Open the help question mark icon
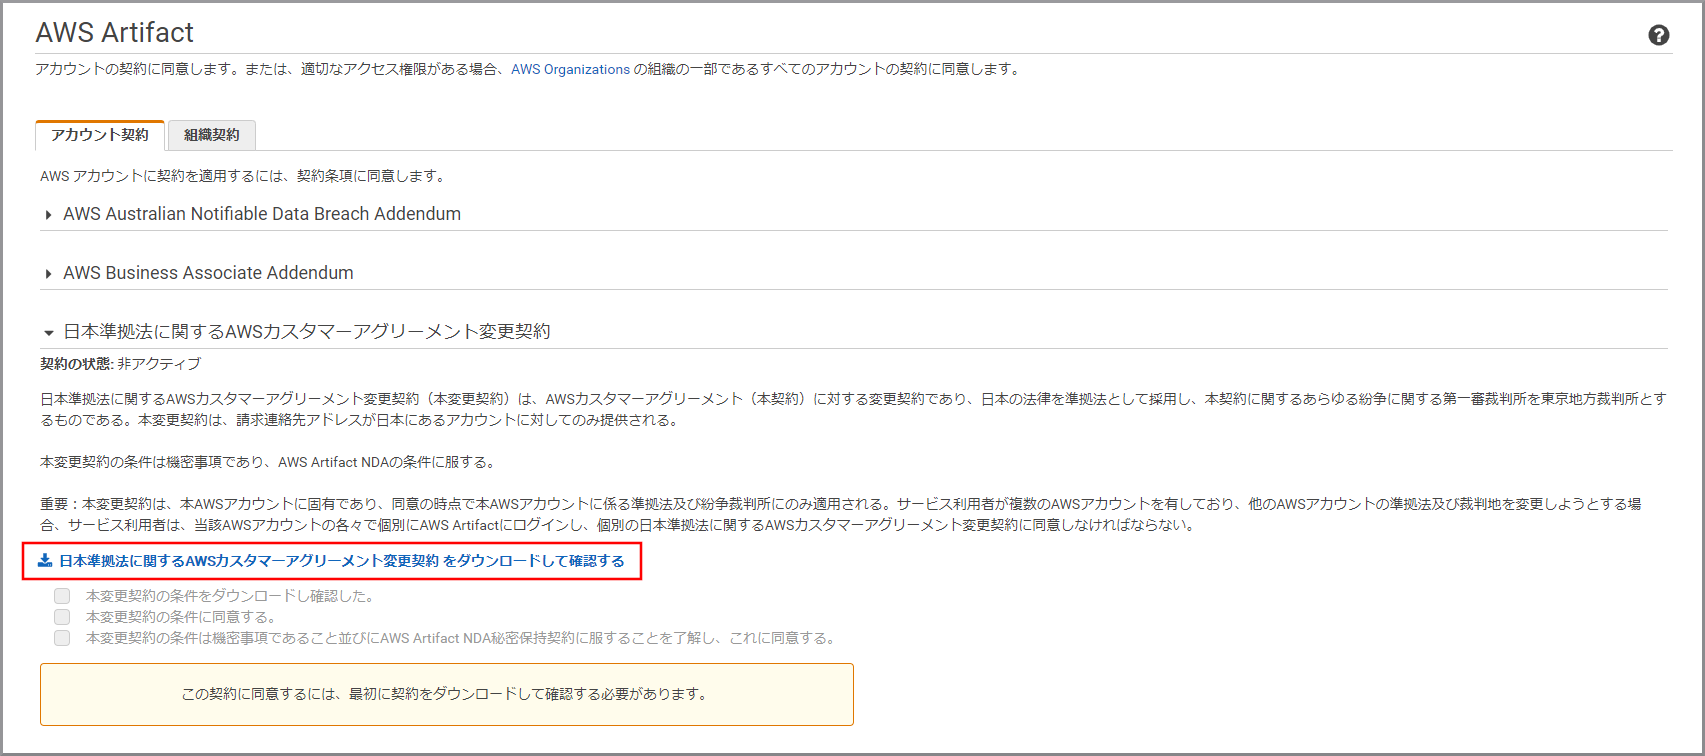The width and height of the screenshot is (1705, 756). tap(1658, 35)
